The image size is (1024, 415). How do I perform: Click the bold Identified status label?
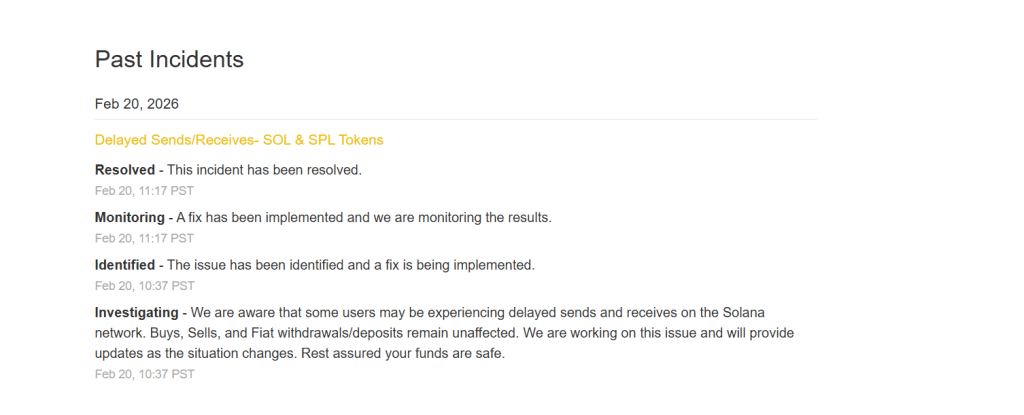click(125, 265)
